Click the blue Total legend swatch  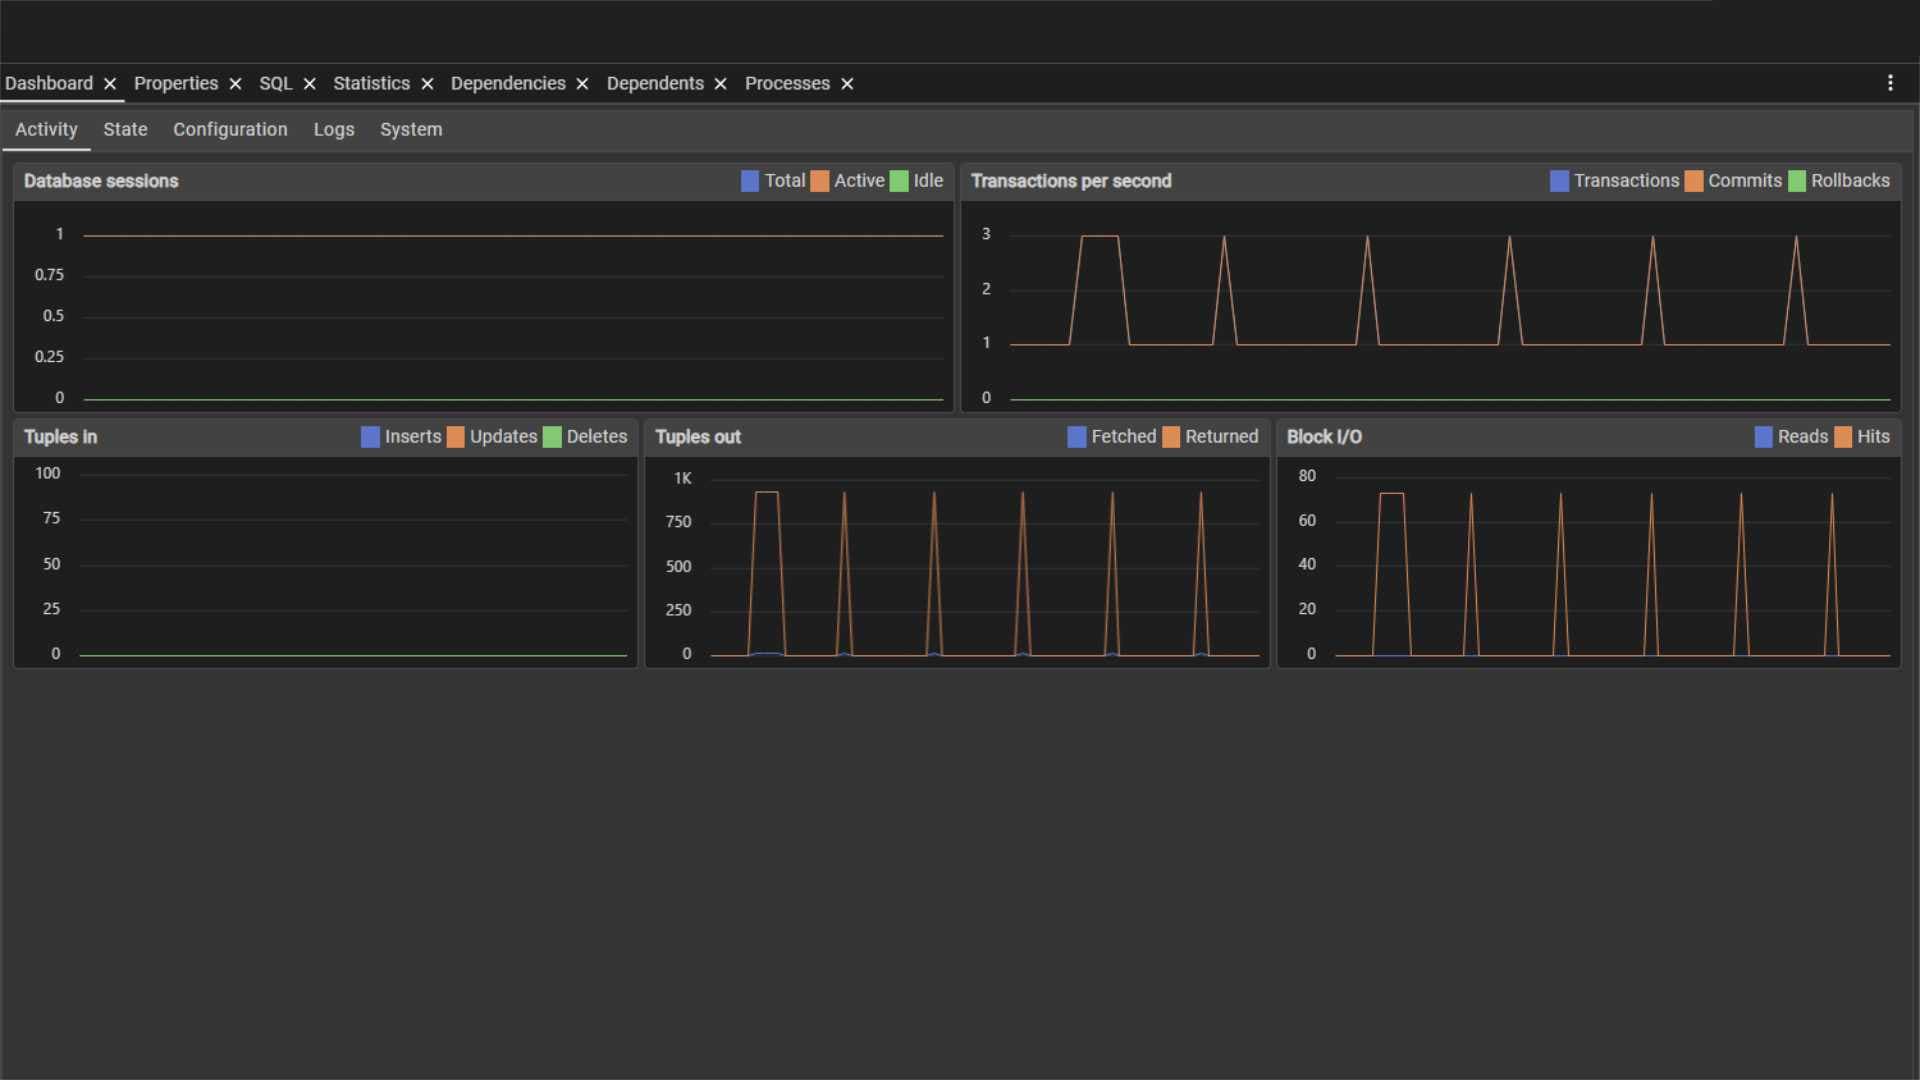click(x=750, y=181)
